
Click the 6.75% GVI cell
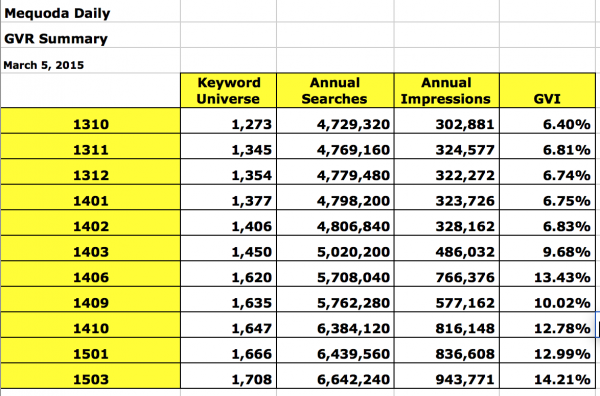[548, 197]
